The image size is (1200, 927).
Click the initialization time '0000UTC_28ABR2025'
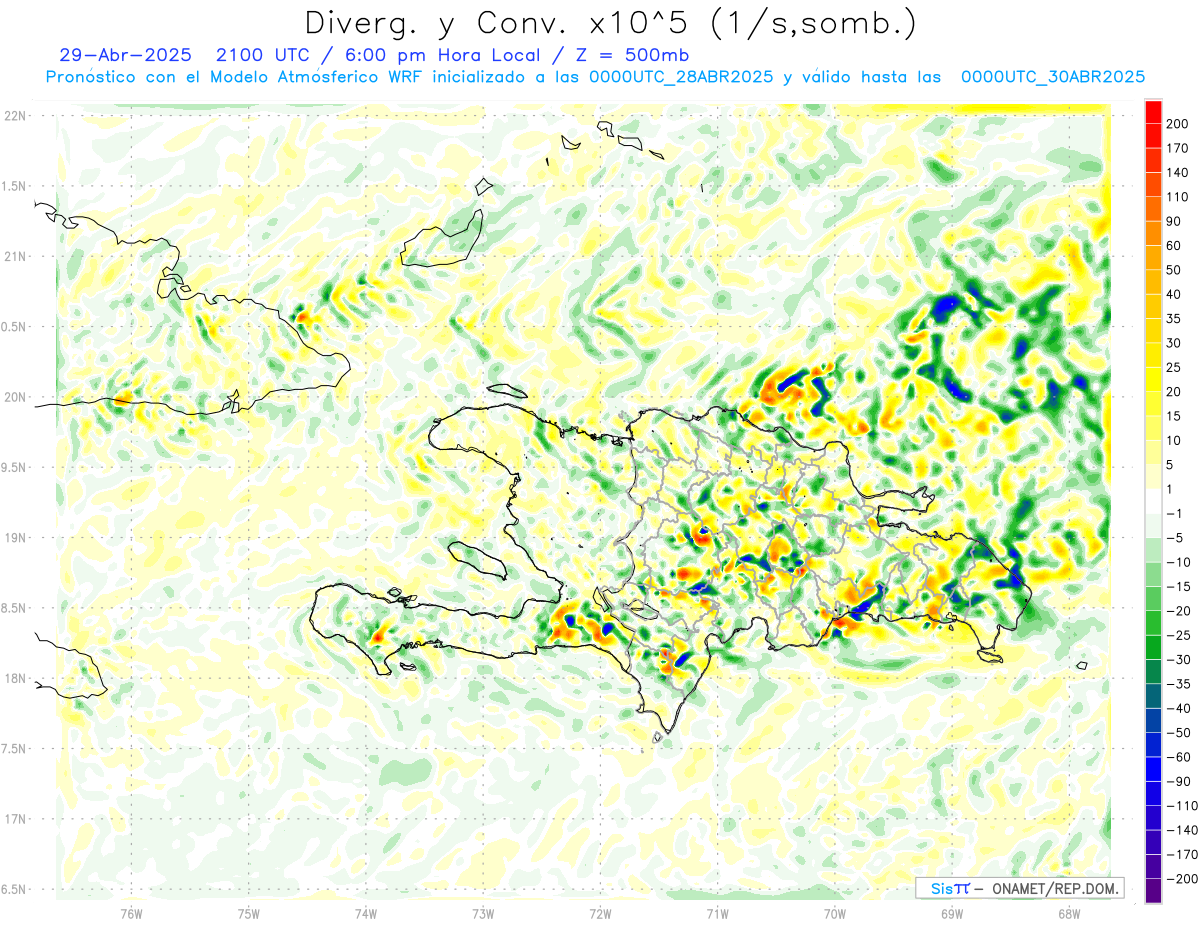(x=681, y=77)
